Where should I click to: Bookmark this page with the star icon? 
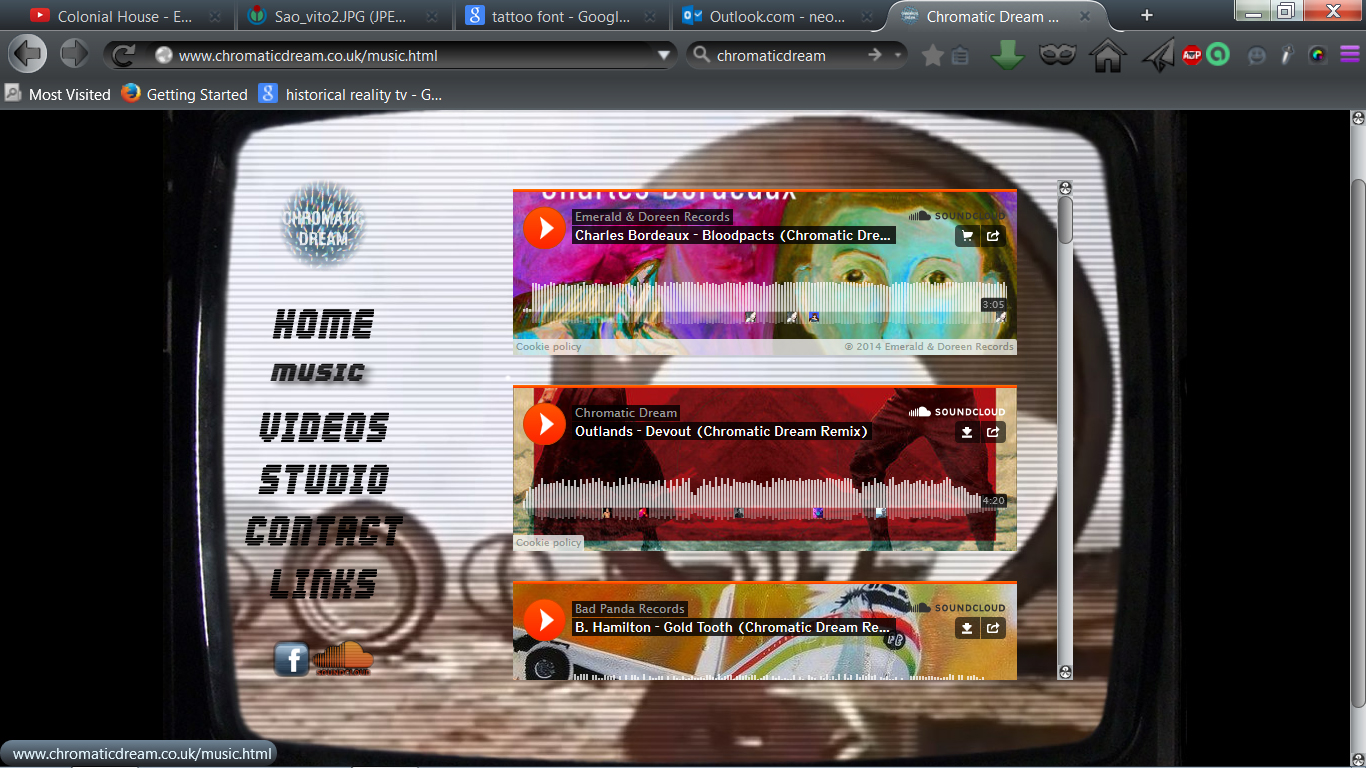click(x=932, y=56)
